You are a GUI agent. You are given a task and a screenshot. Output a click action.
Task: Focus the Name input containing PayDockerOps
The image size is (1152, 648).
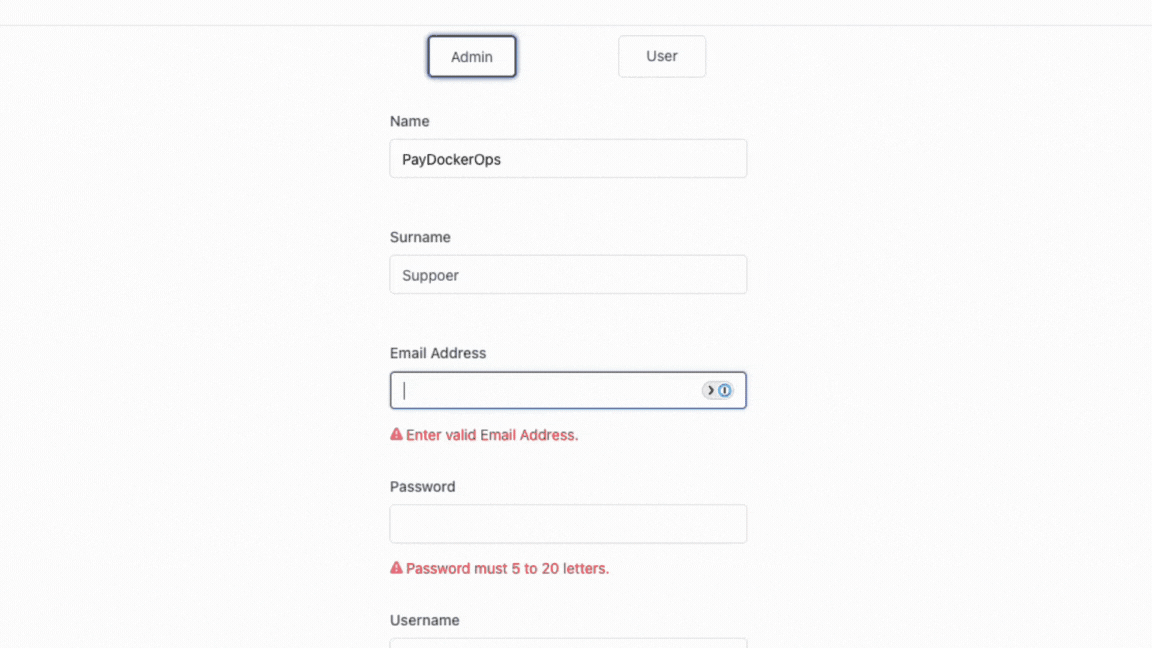(x=568, y=158)
